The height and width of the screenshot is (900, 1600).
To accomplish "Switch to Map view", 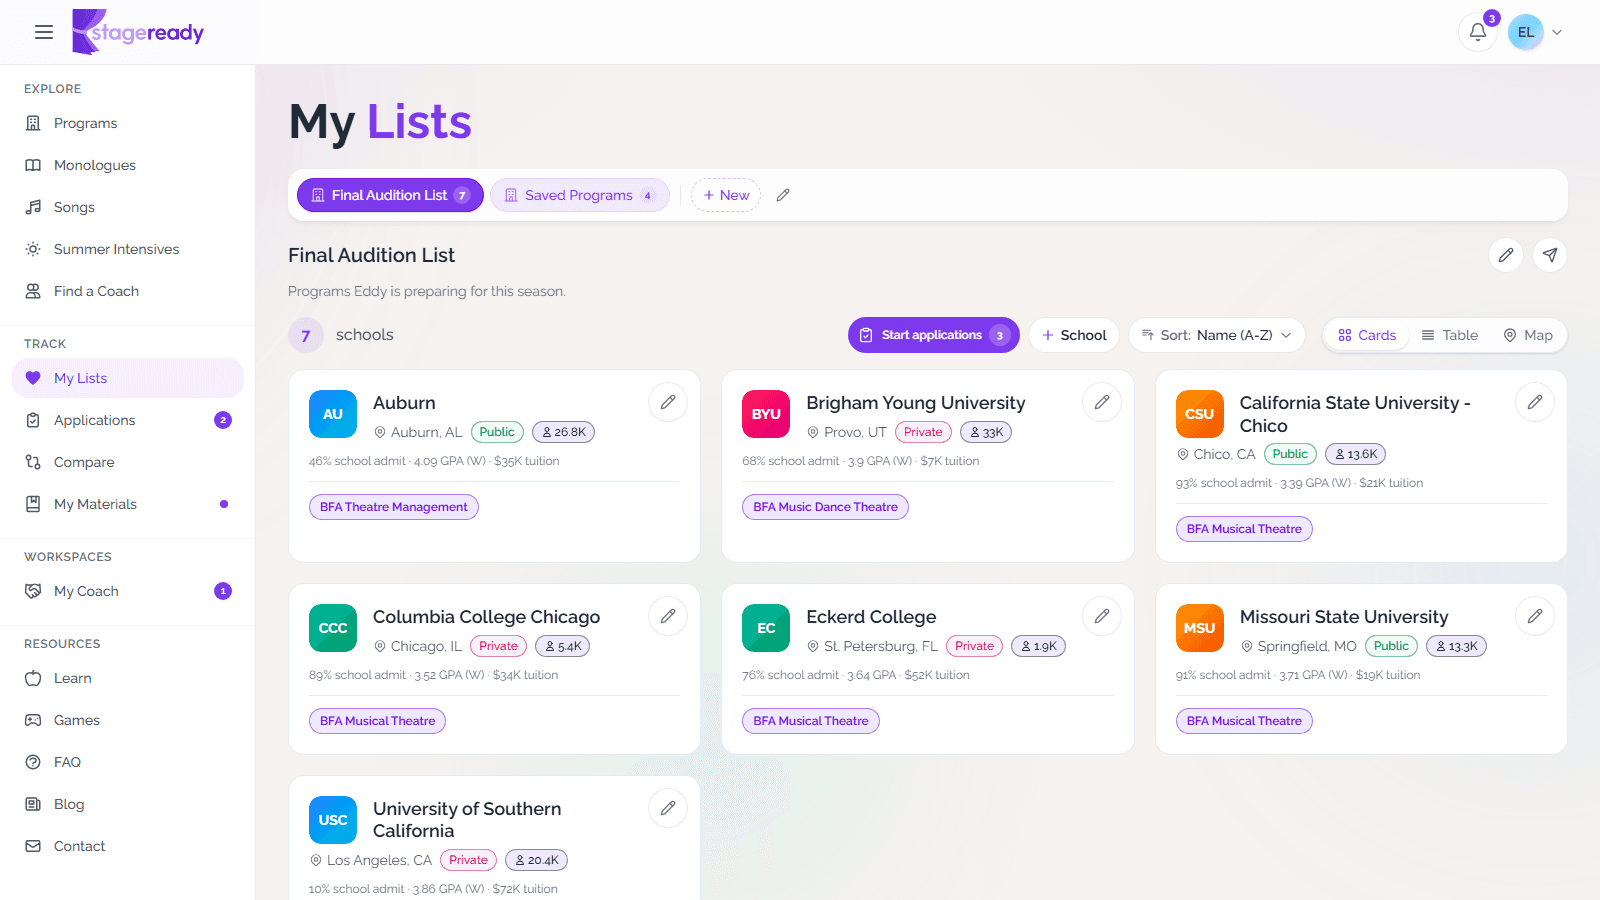I will 1528,335.
